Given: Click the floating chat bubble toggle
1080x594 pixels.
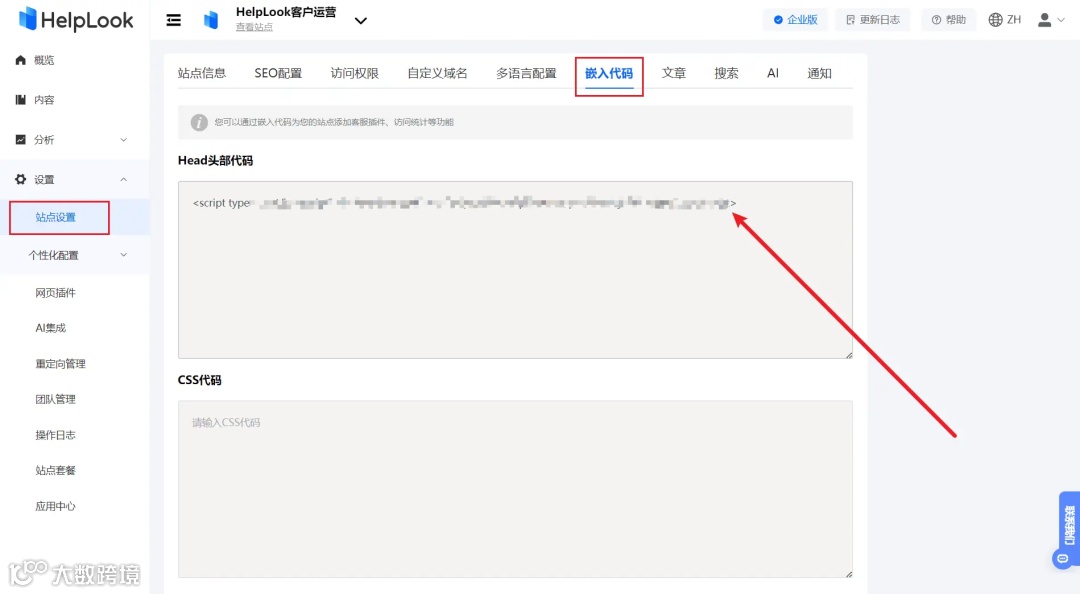Looking at the screenshot, I should coord(1063,558).
